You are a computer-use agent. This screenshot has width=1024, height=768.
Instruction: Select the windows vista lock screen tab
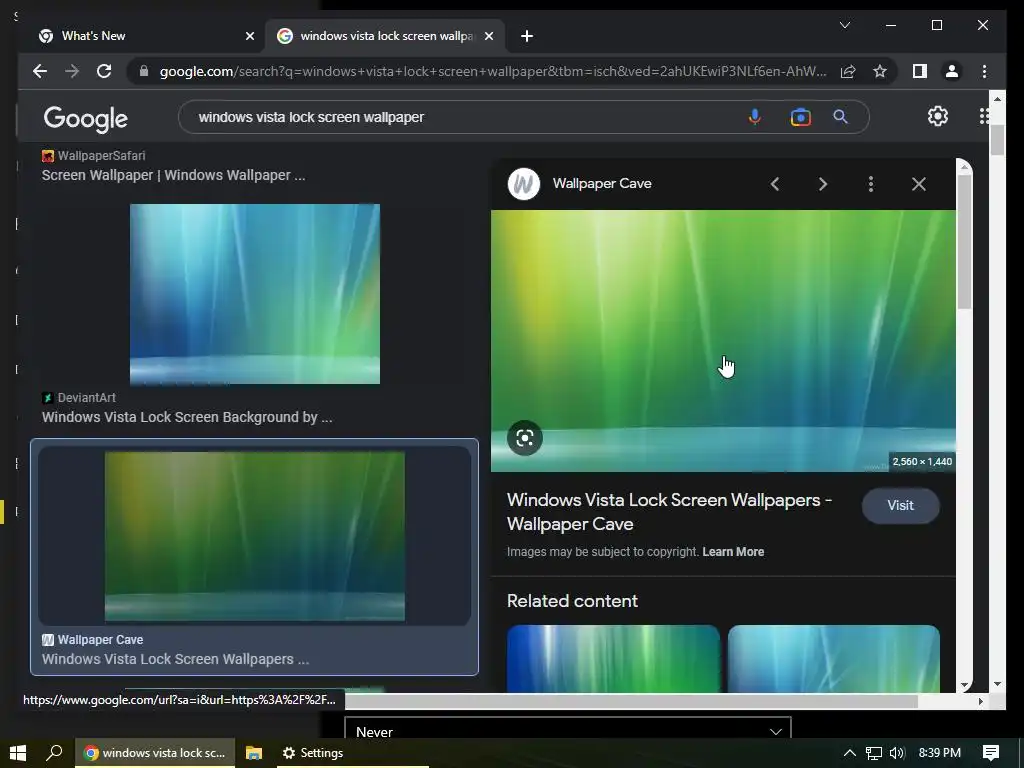(384, 36)
